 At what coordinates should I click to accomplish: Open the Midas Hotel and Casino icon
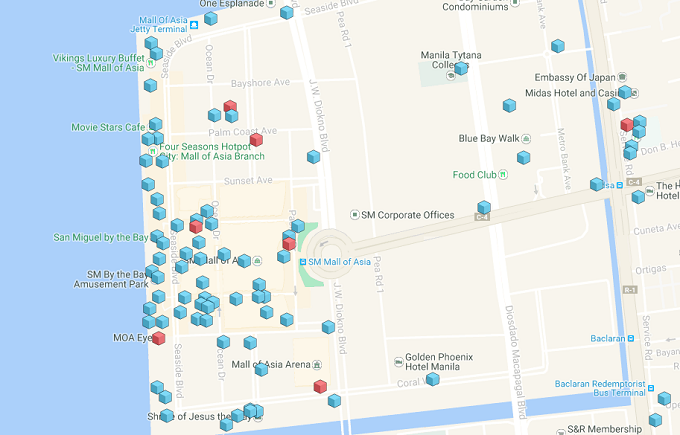(x=634, y=93)
